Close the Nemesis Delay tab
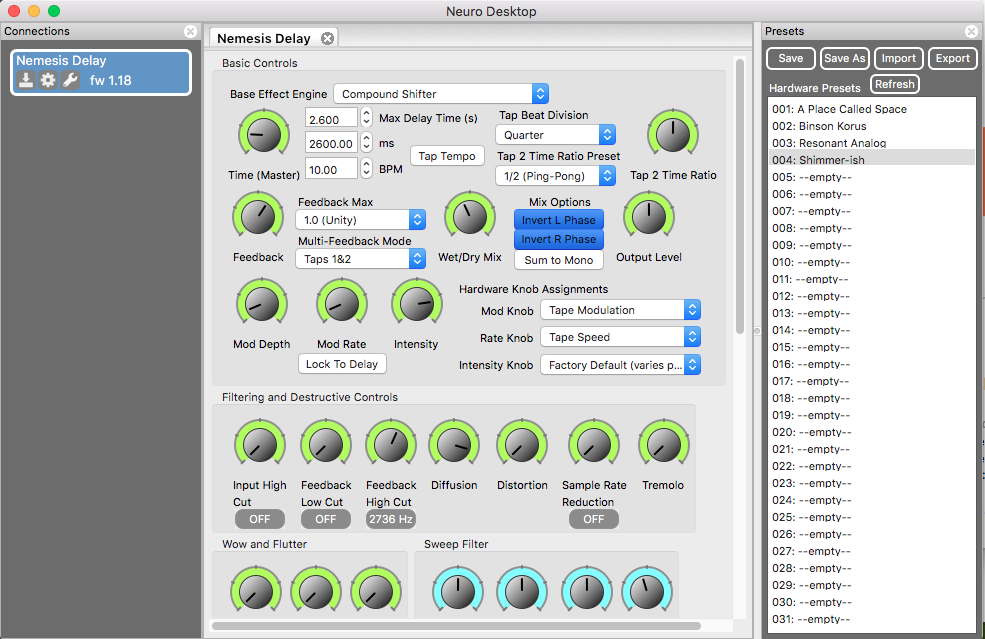This screenshot has width=985, height=639. click(x=327, y=38)
